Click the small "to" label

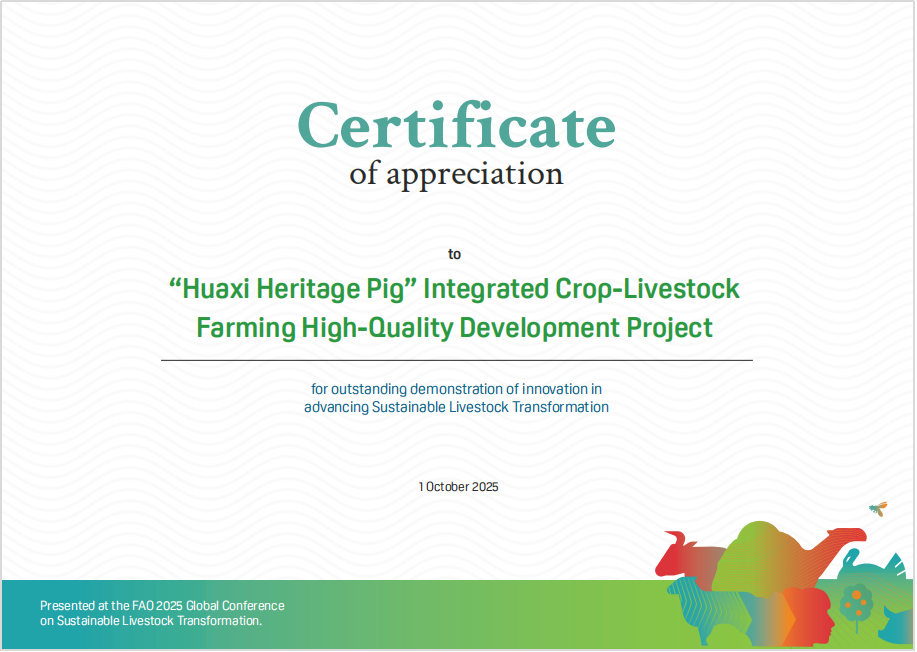pos(455,254)
